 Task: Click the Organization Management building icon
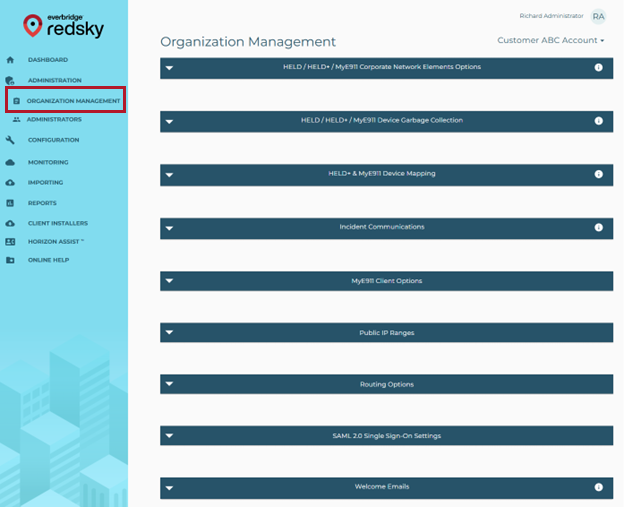[16, 101]
